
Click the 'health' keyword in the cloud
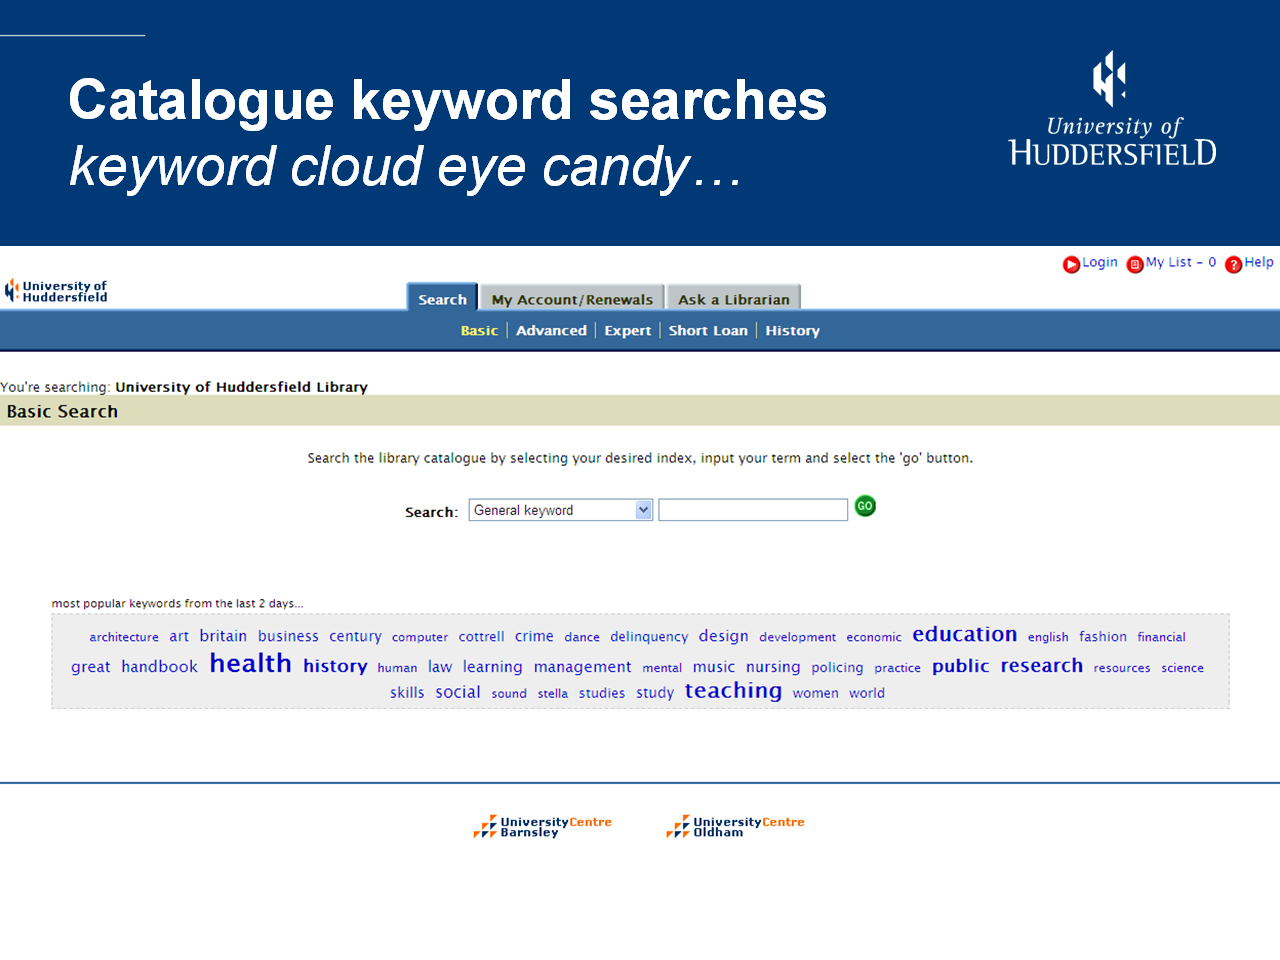pyautogui.click(x=250, y=664)
